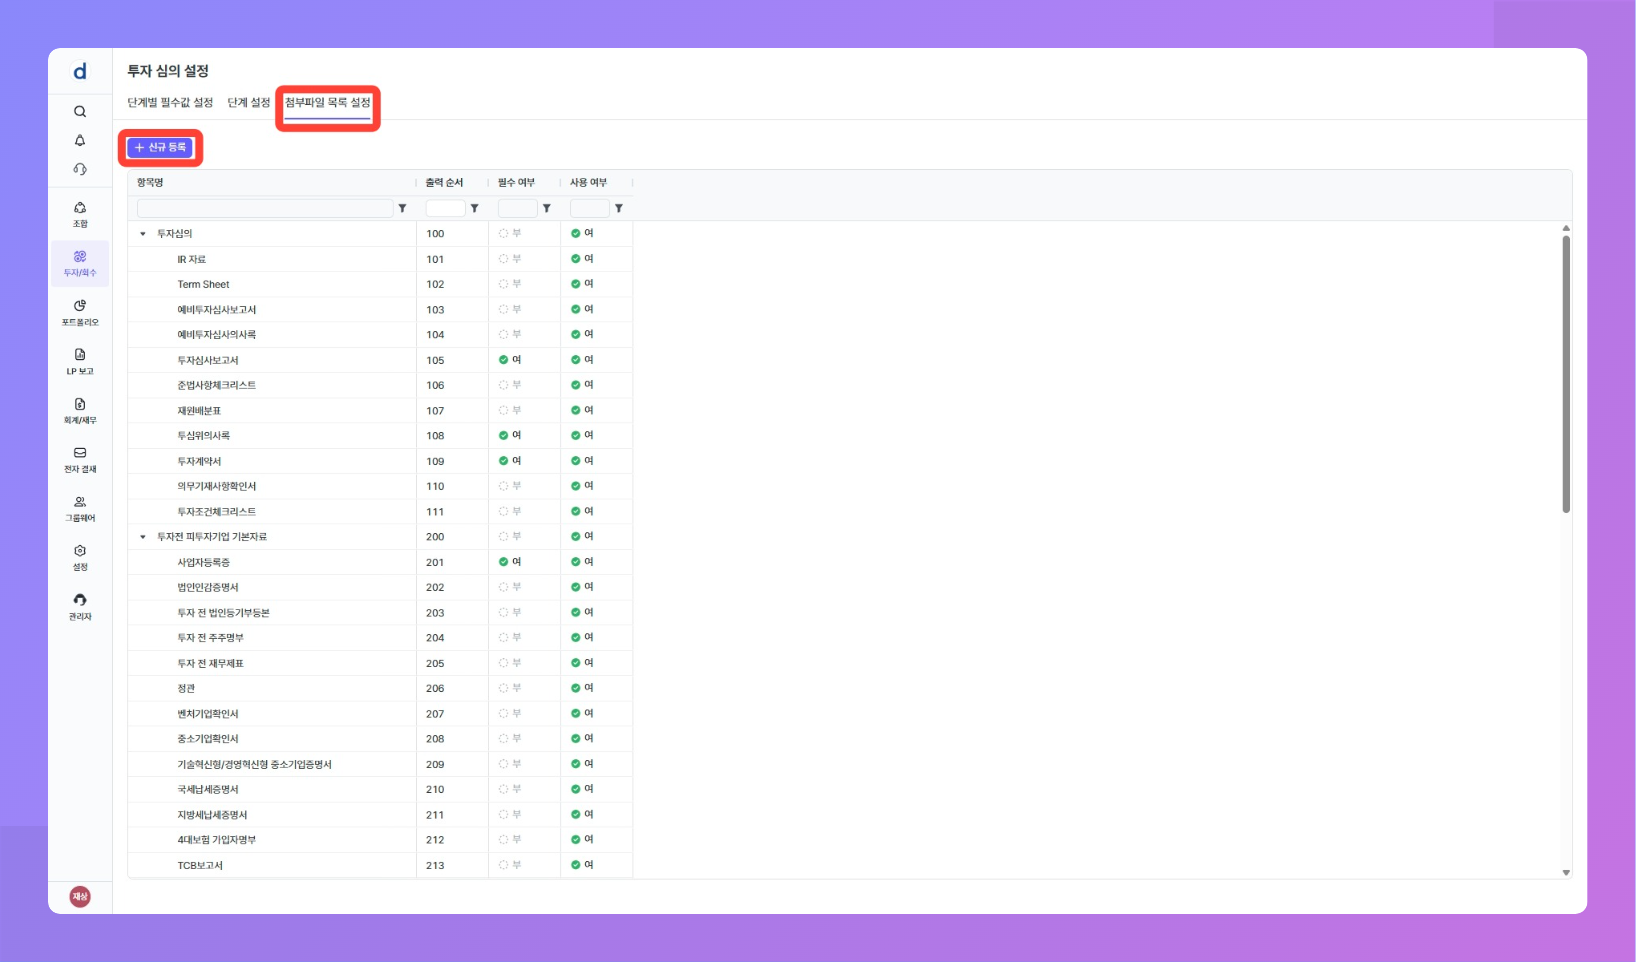The width and height of the screenshot is (1636, 962).
Task: Open 전자 결재 sidebar icon
Action: tap(80, 459)
